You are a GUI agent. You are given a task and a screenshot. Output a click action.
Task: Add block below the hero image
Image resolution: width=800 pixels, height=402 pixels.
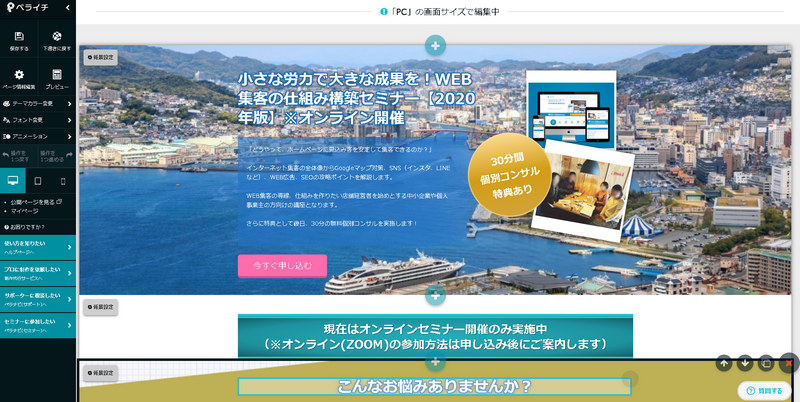pos(435,295)
